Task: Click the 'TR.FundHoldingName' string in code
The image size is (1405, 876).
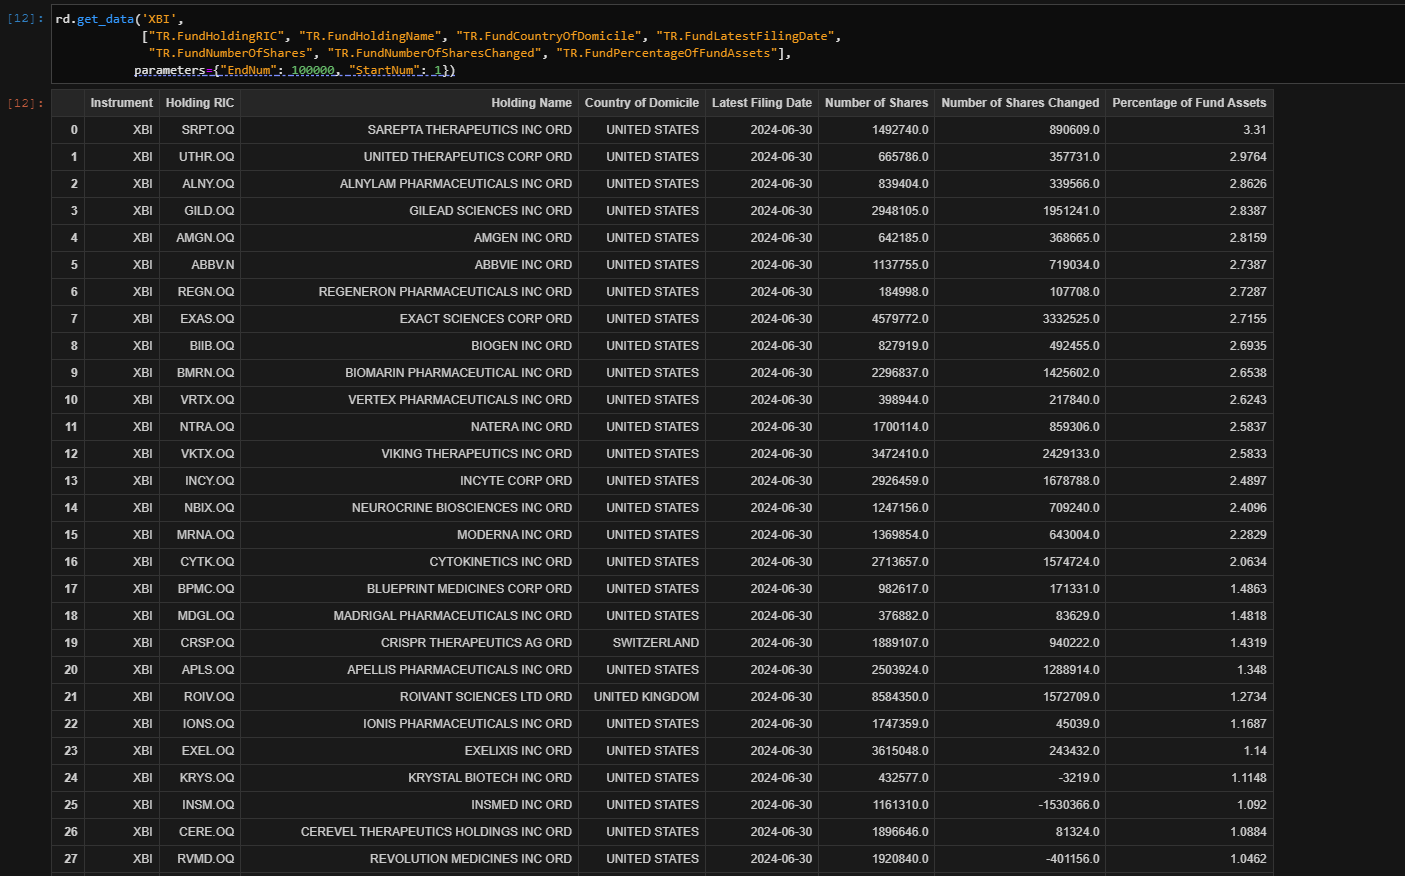Action: pos(370,36)
